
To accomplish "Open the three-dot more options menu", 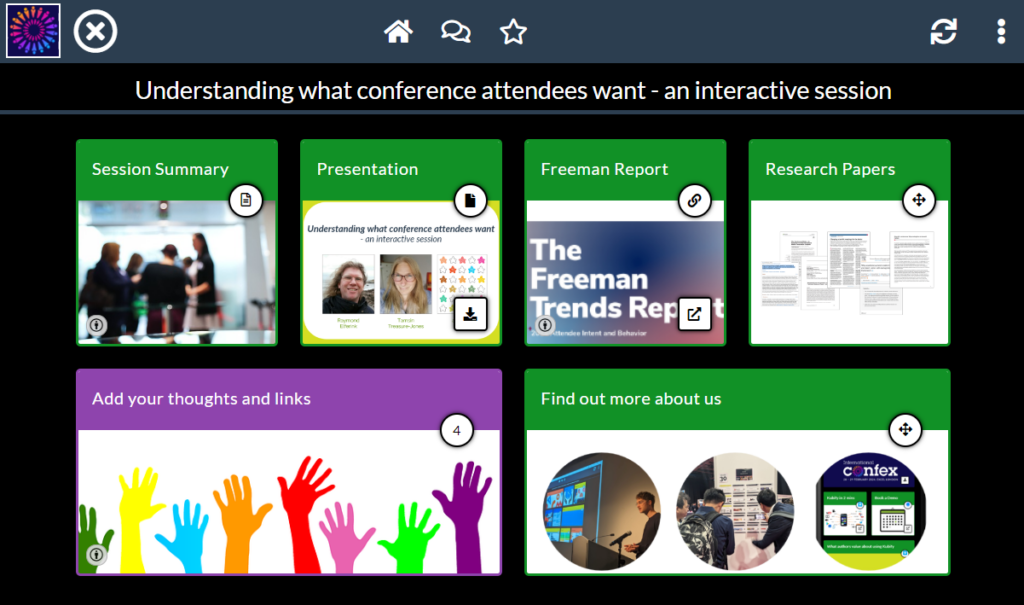I will (1001, 31).
